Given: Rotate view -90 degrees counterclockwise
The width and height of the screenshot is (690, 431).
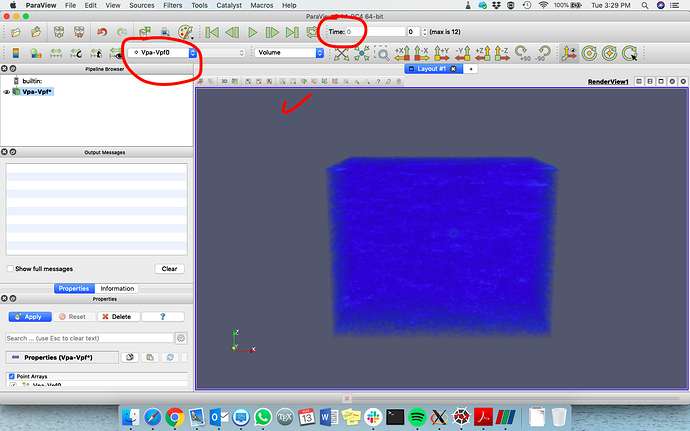Looking at the screenshot, I should click(543, 53).
